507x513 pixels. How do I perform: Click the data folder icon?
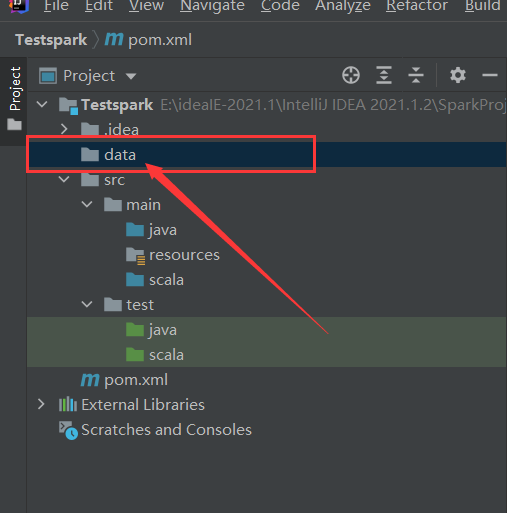pyautogui.click(x=90, y=154)
